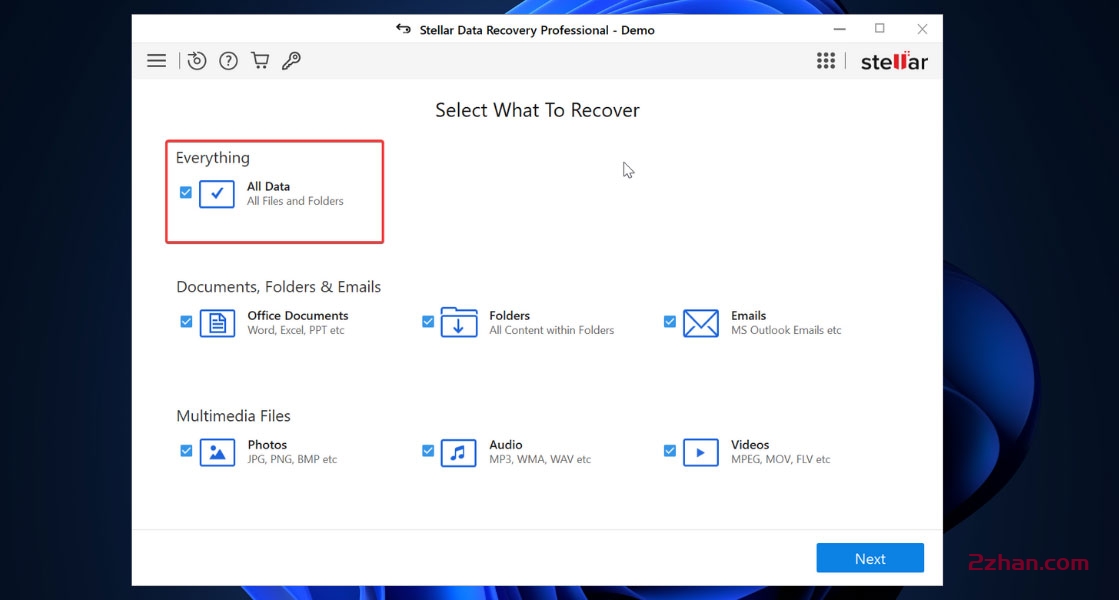Open Help via the question mark icon
Screen dimensions: 1119x600
click(228, 60)
